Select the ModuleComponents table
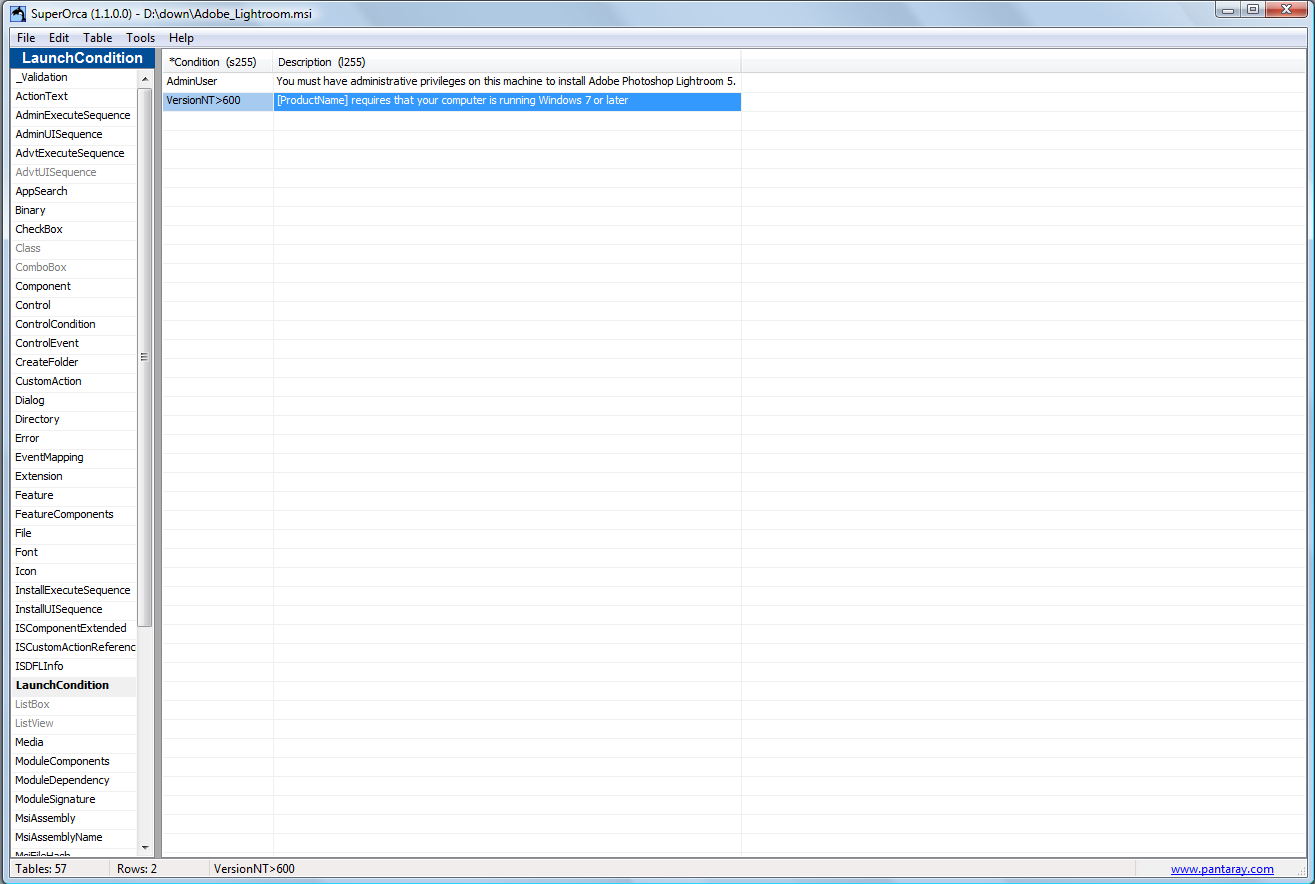The height and width of the screenshot is (884, 1315). tap(74, 761)
